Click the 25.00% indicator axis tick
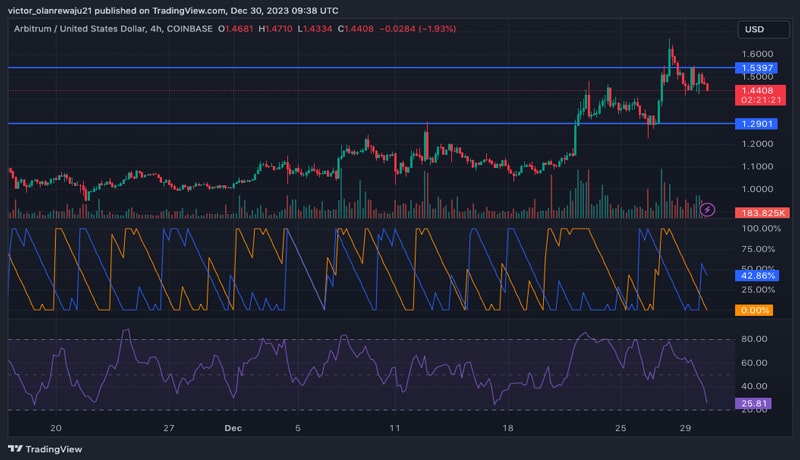The width and height of the screenshot is (800, 460). 758,290
